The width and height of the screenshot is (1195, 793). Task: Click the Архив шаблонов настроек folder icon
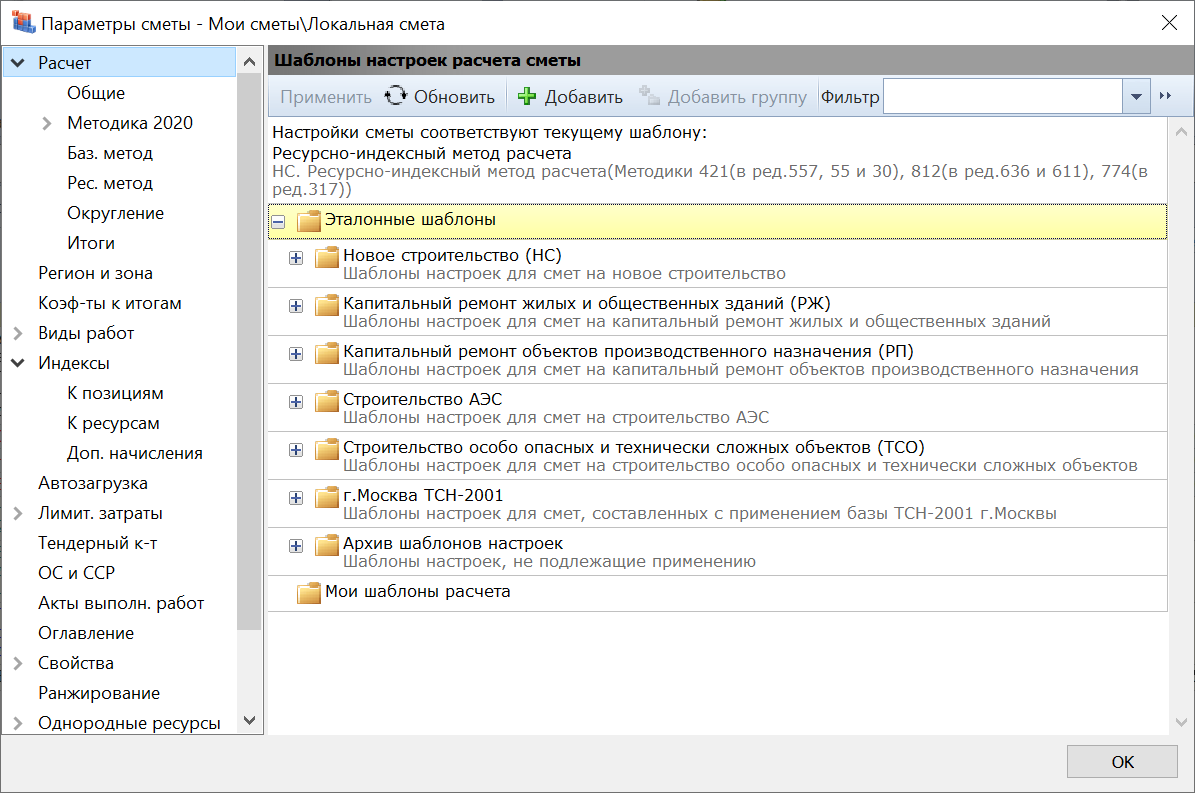(x=327, y=545)
